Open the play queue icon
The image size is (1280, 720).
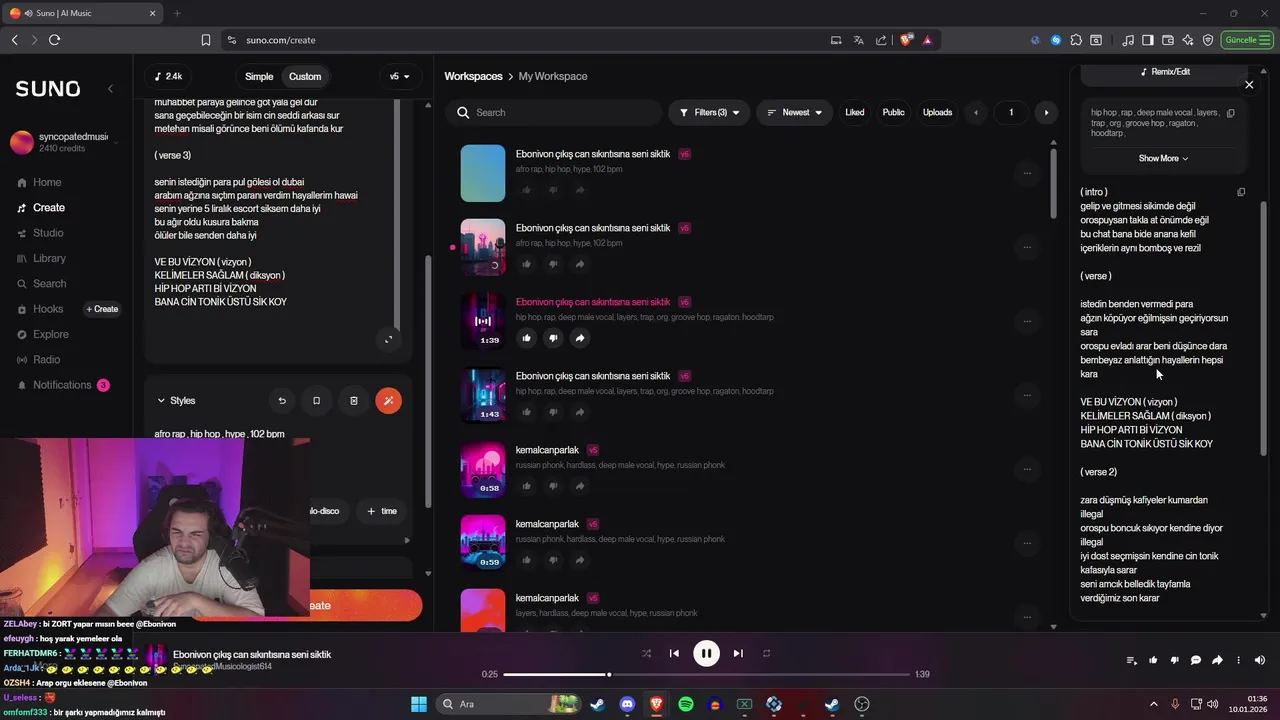click(x=1132, y=660)
